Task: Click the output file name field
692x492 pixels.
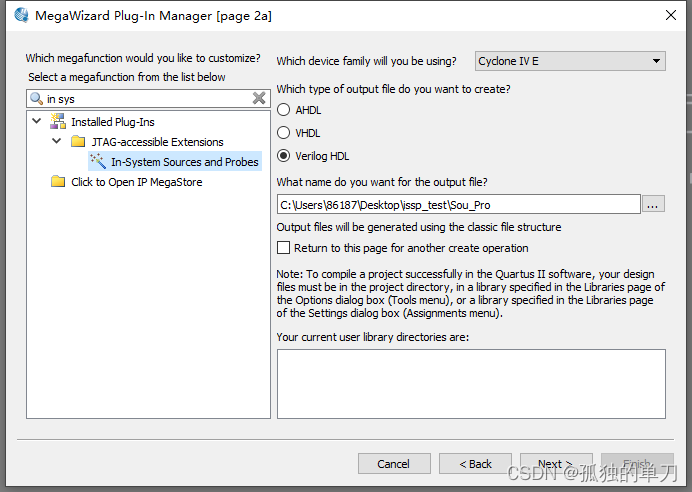Action: (x=459, y=204)
